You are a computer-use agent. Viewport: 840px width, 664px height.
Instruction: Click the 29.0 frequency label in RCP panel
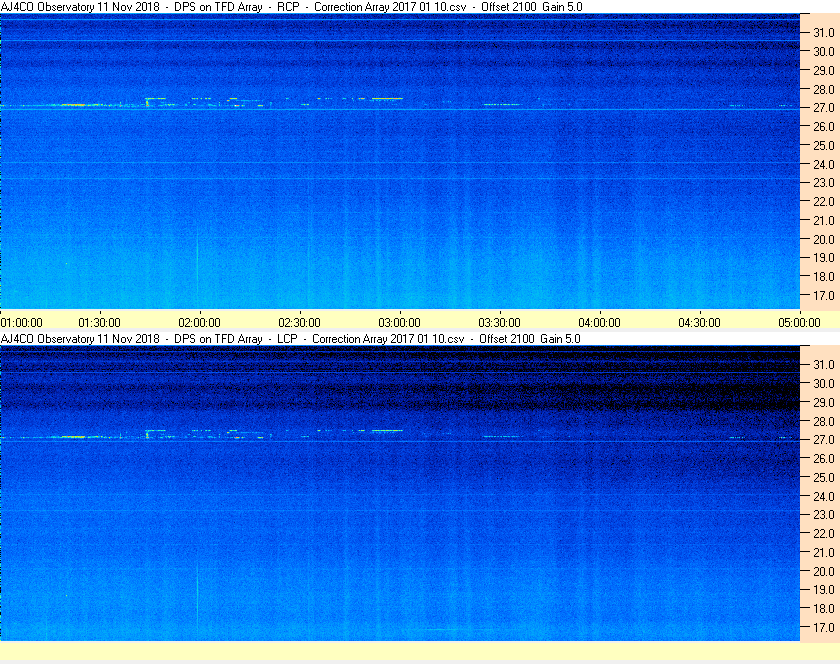(x=824, y=70)
